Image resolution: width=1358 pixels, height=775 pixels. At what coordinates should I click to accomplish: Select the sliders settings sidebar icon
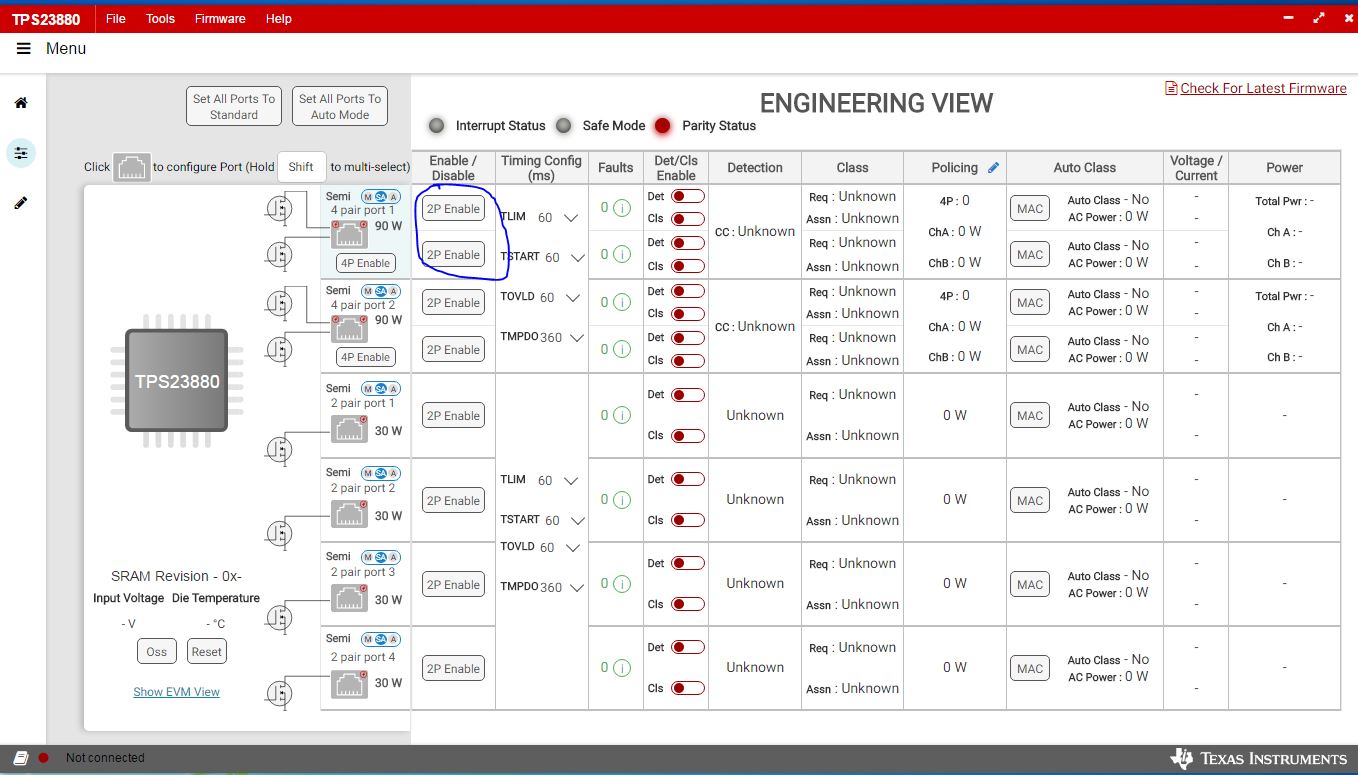pos(21,153)
